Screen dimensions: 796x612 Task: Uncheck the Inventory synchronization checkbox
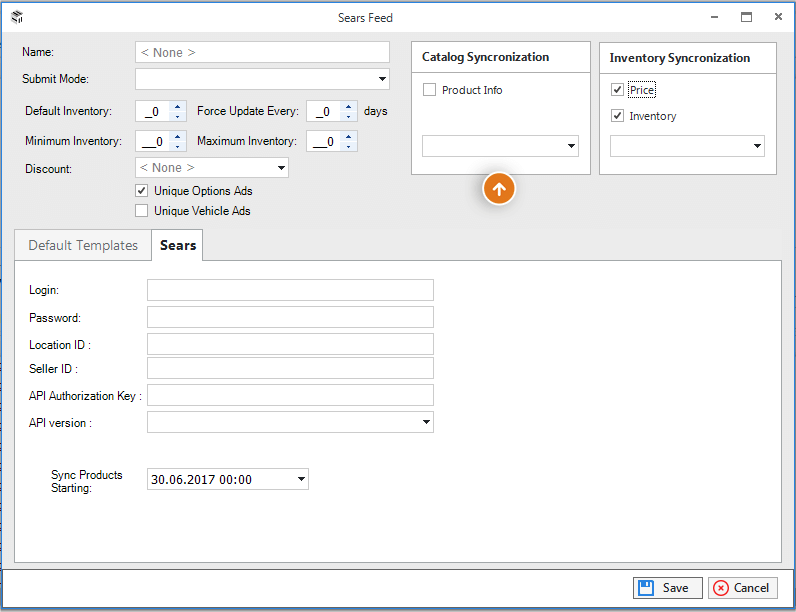point(617,116)
